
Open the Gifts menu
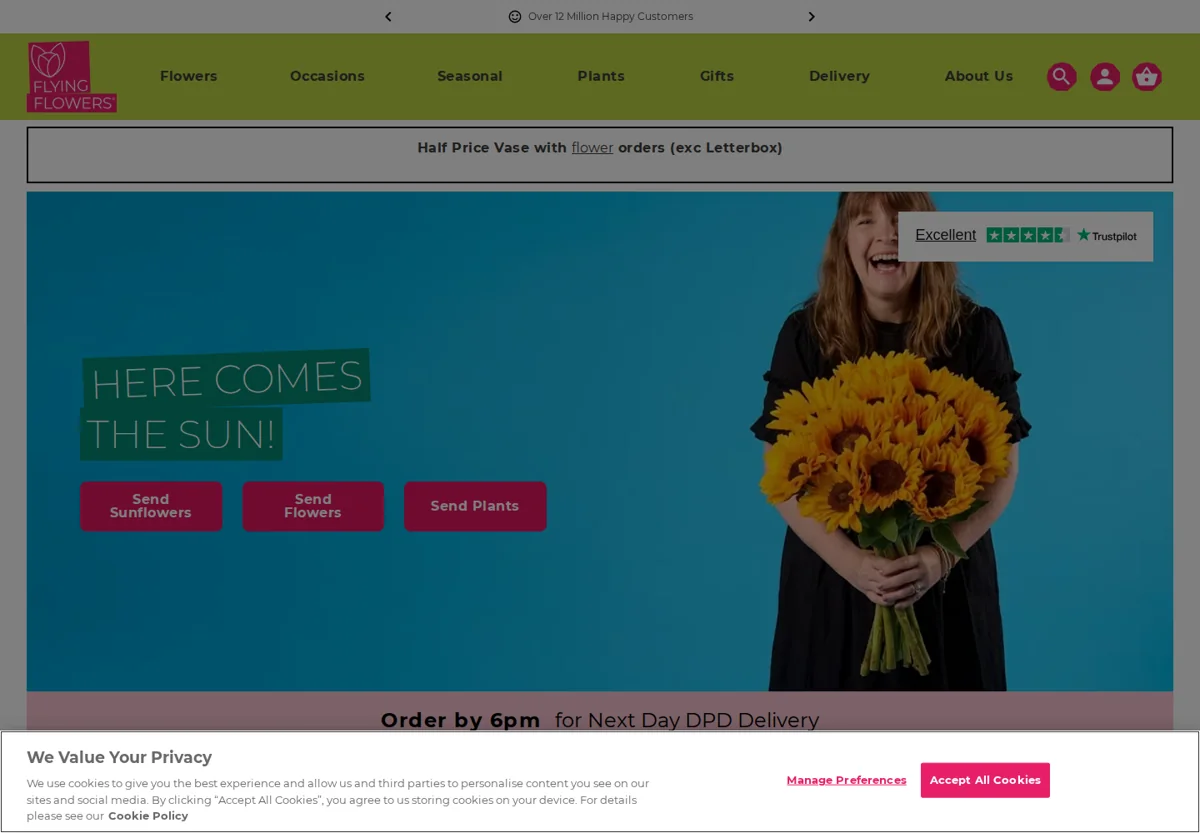point(717,76)
